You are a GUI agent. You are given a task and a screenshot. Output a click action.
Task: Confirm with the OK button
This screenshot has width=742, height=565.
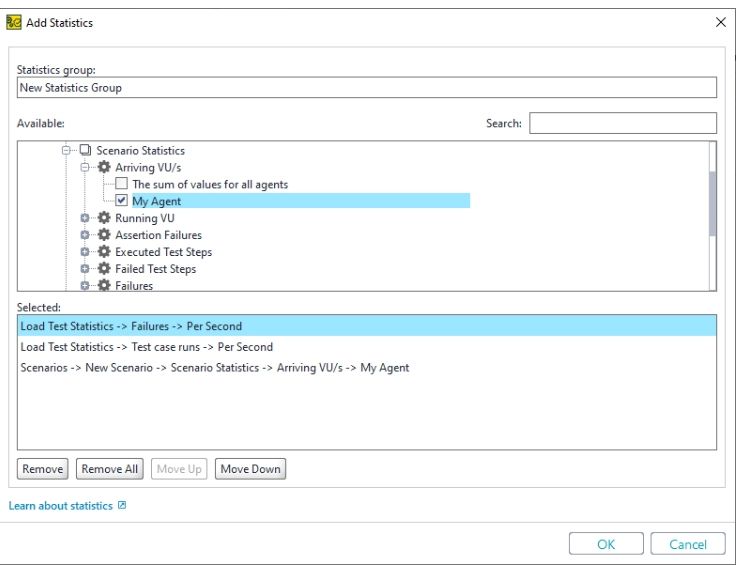[x=606, y=544]
